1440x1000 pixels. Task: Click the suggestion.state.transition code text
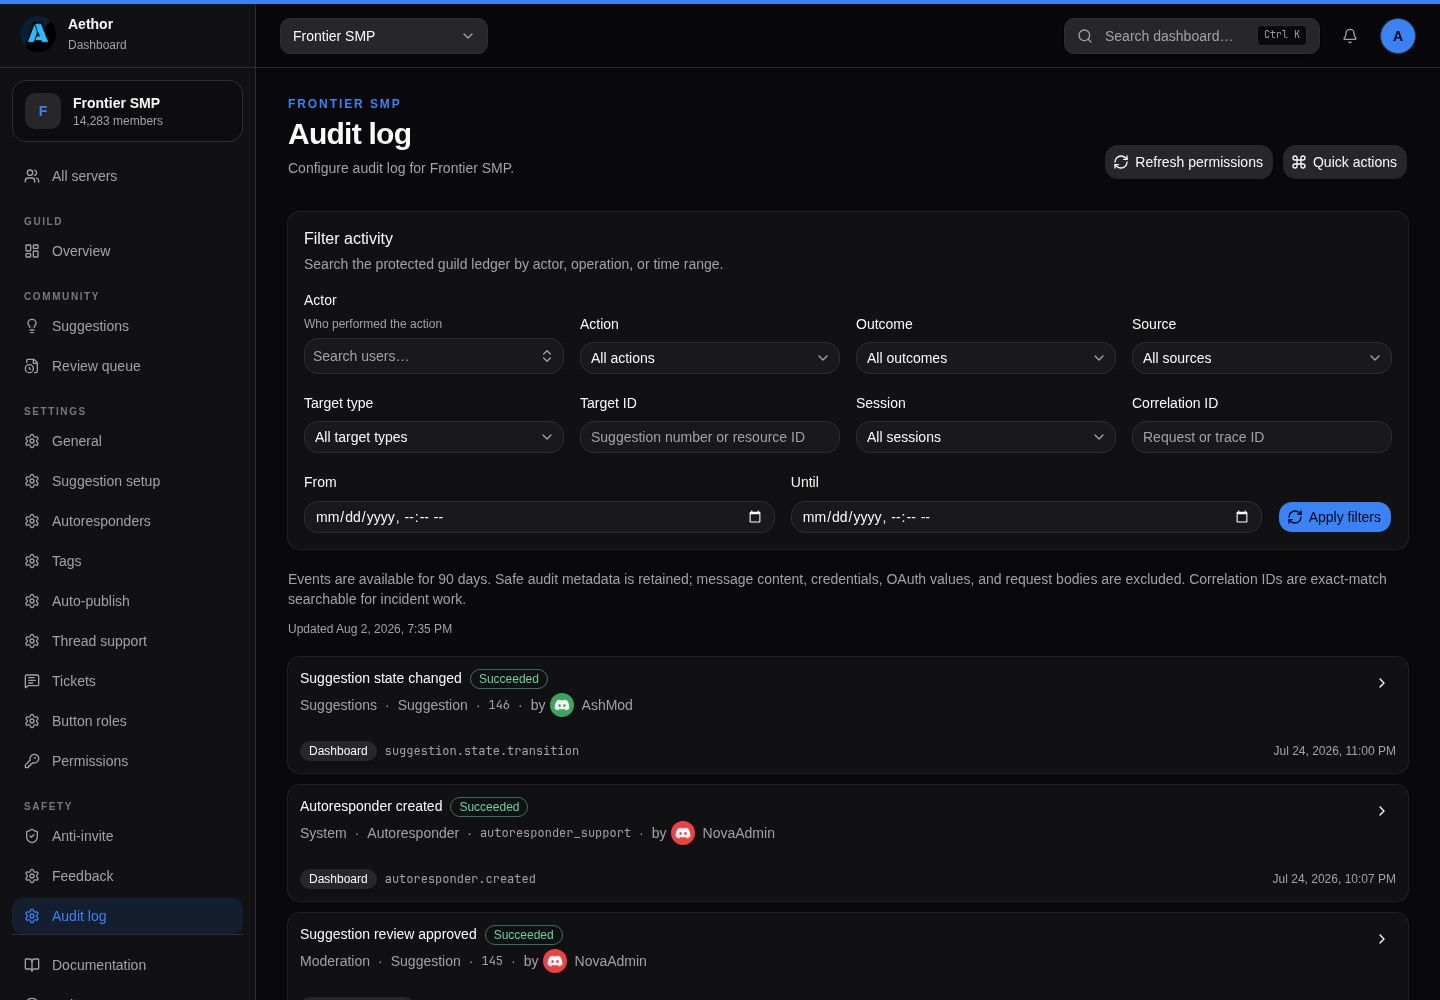(x=482, y=751)
